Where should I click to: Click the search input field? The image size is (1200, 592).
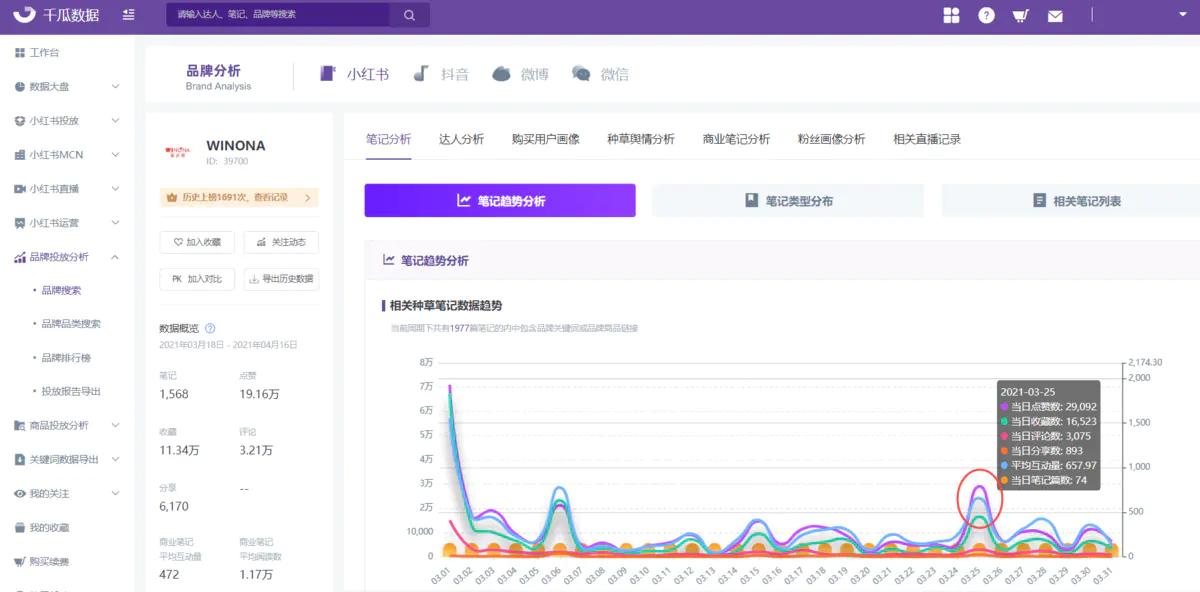(x=277, y=15)
